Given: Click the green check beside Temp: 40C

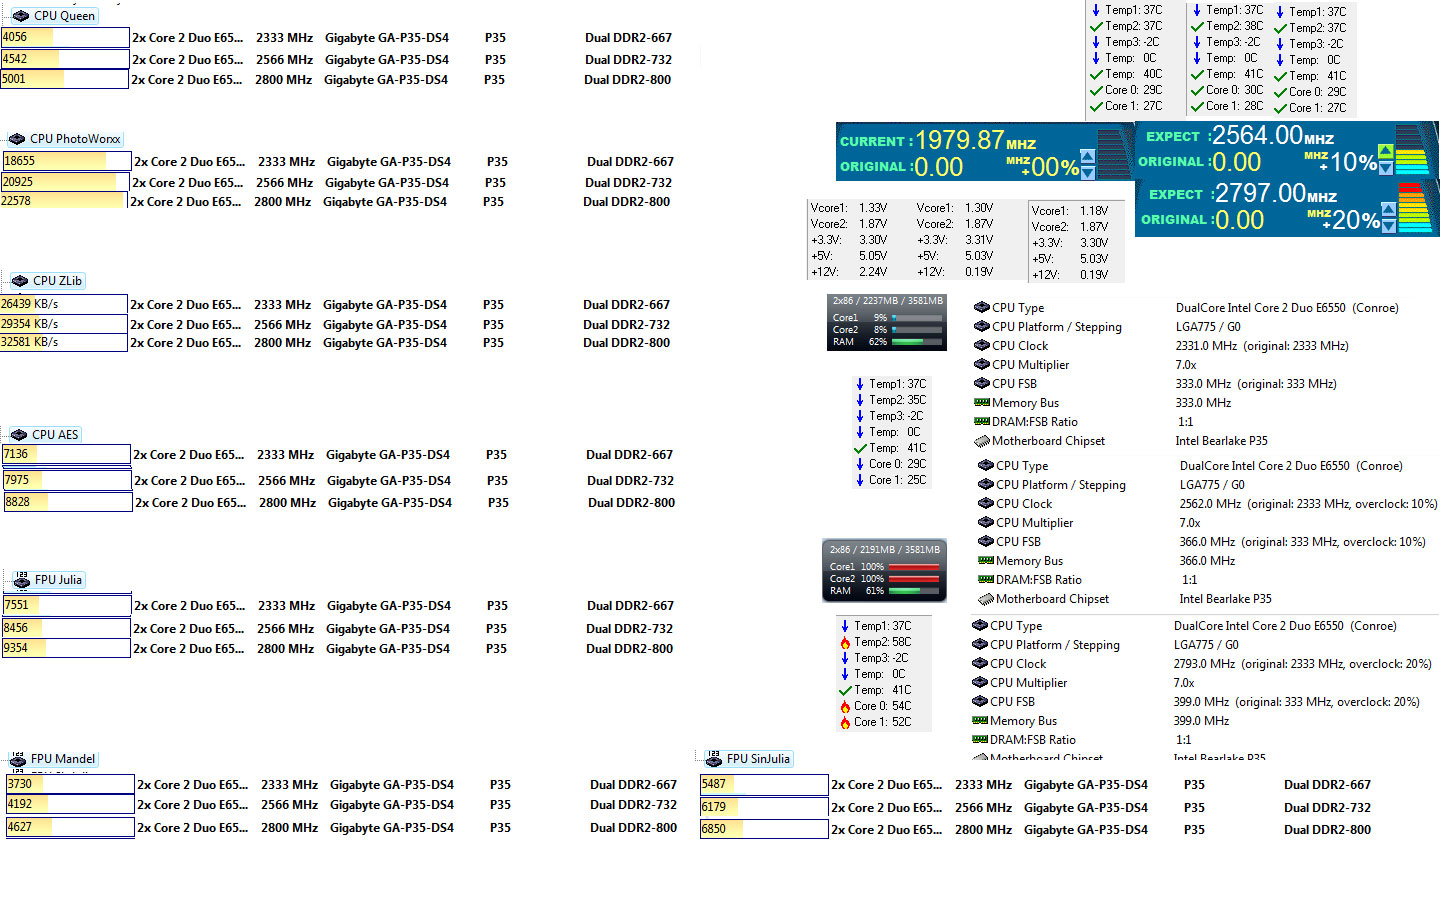Looking at the screenshot, I should pos(1096,74).
